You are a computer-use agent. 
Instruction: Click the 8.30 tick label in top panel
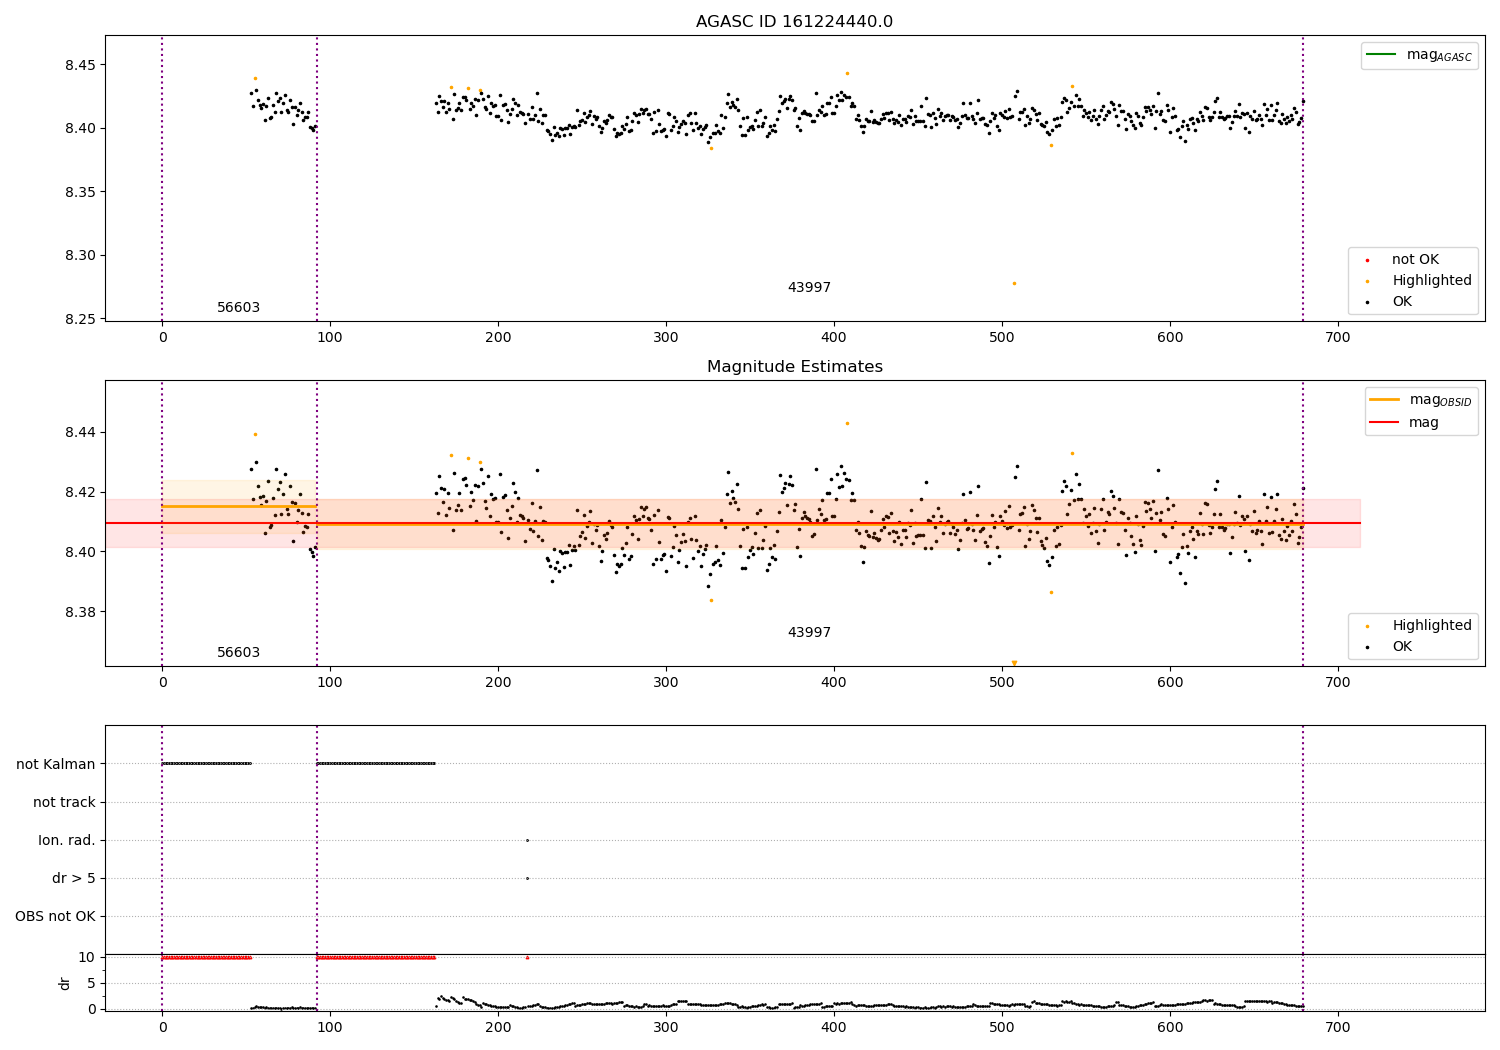(x=79, y=256)
